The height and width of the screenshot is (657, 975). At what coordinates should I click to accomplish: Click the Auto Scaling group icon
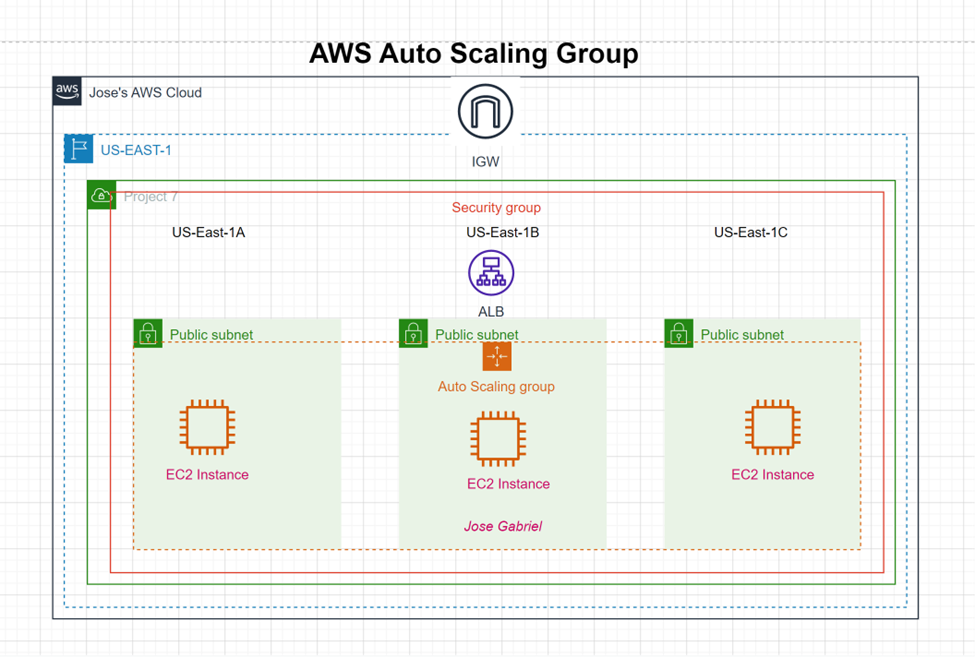tap(497, 355)
